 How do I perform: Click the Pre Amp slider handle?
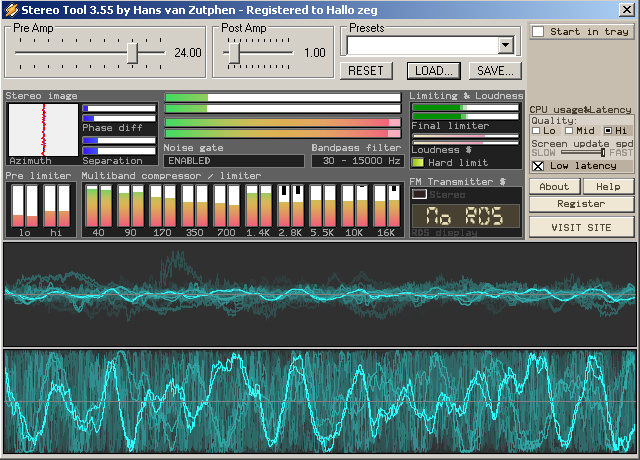click(132, 52)
